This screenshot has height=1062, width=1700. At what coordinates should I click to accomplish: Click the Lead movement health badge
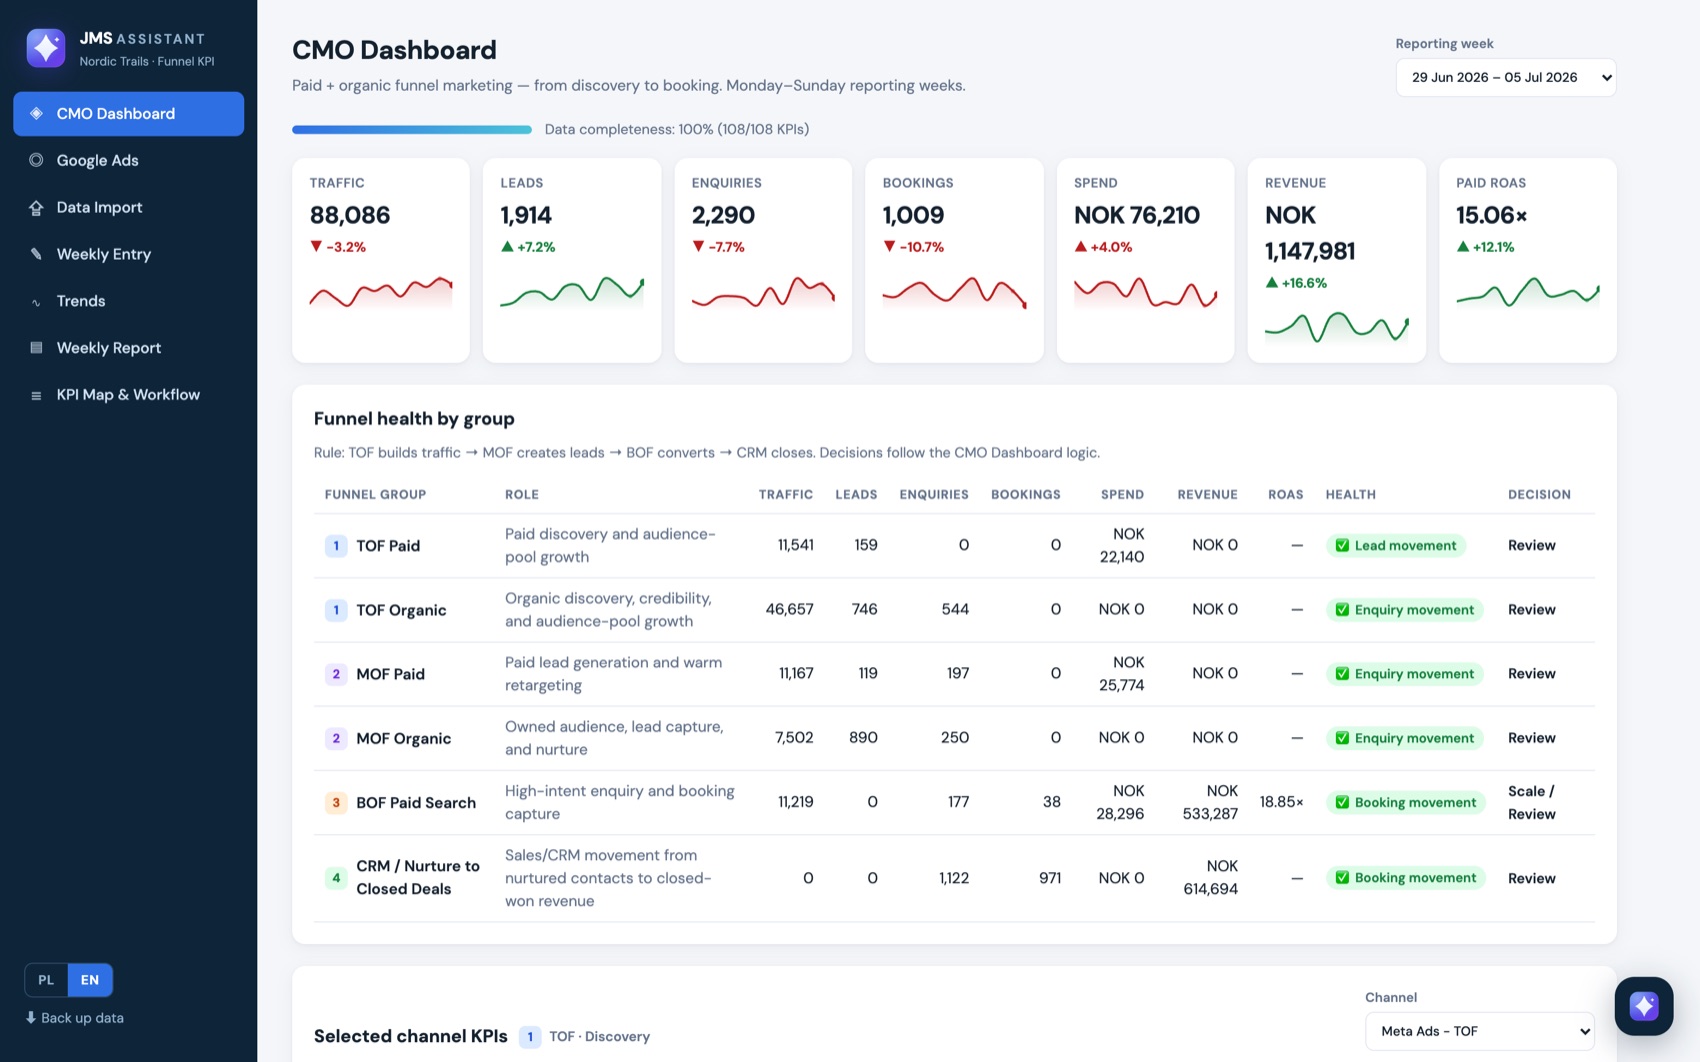tap(1395, 546)
